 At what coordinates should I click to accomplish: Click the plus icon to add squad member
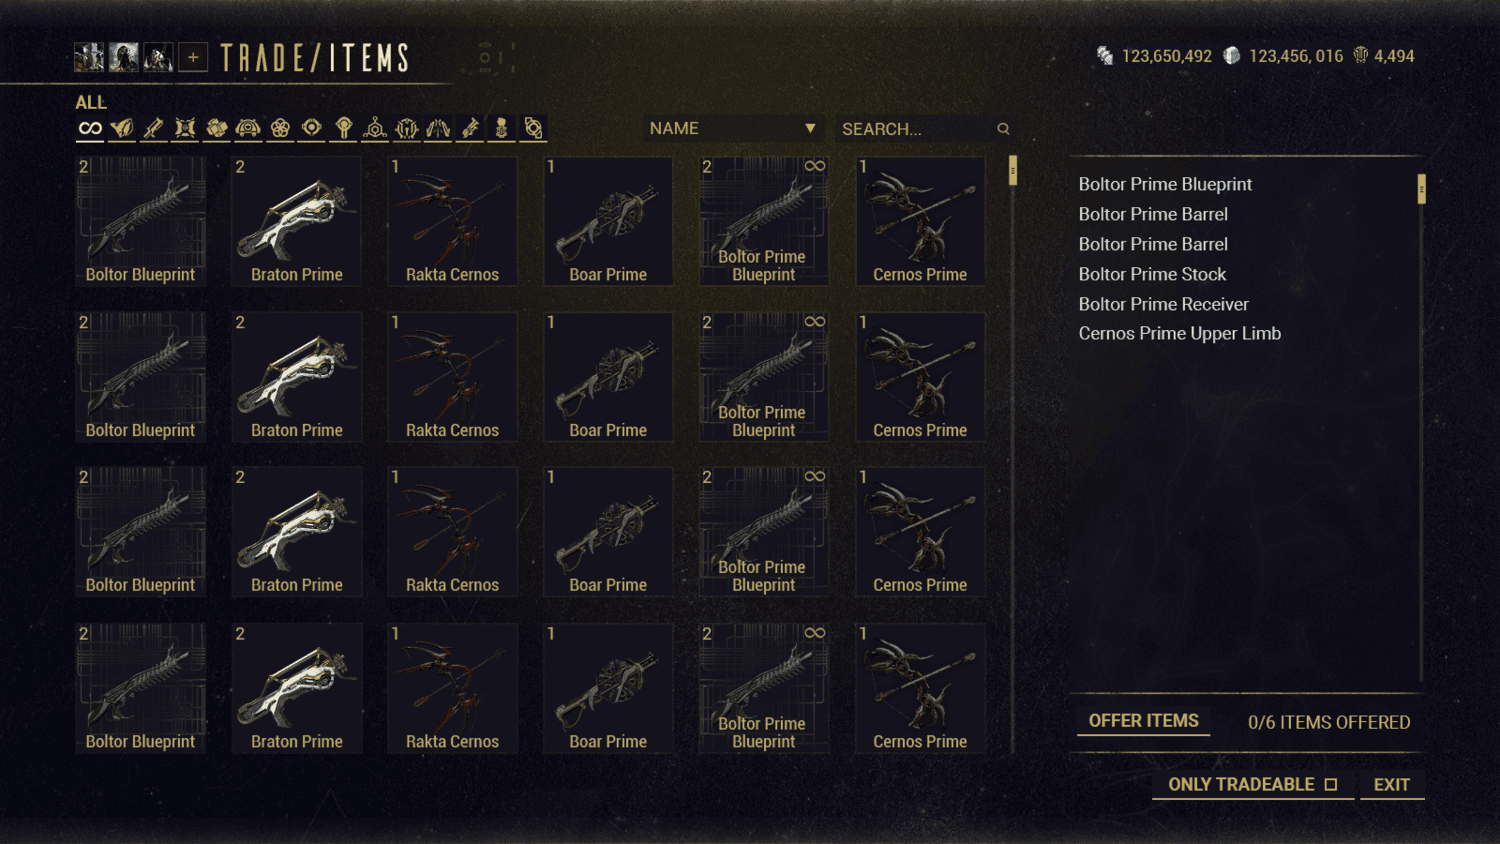click(193, 58)
